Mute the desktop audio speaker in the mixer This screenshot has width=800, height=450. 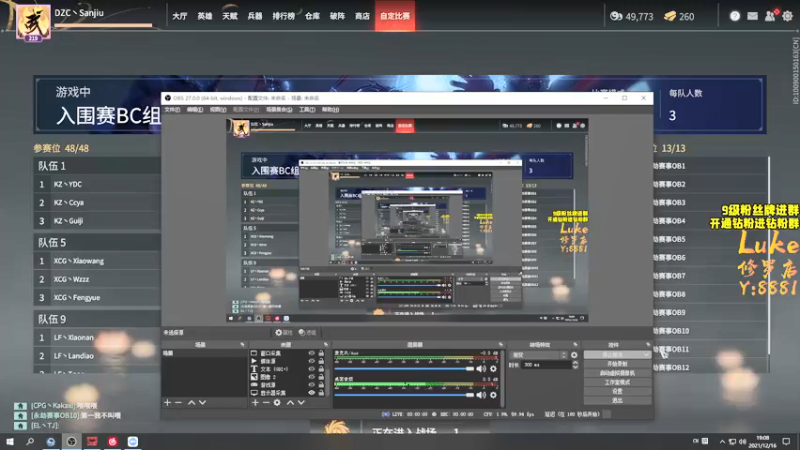[481, 395]
